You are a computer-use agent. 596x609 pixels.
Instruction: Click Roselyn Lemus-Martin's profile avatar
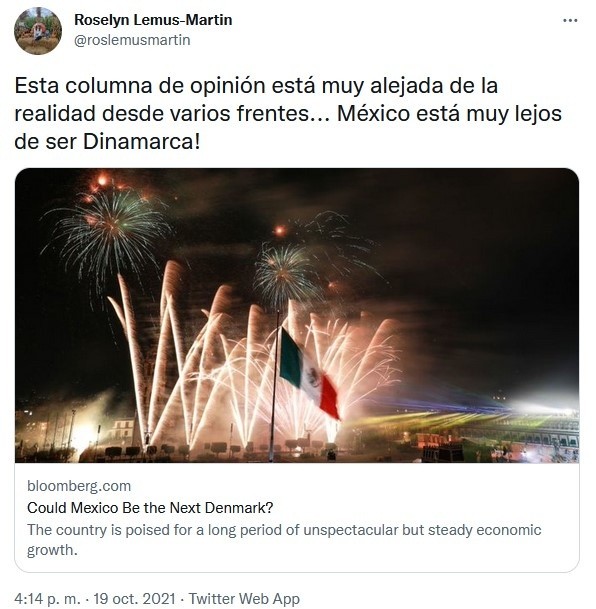click(38, 30)
